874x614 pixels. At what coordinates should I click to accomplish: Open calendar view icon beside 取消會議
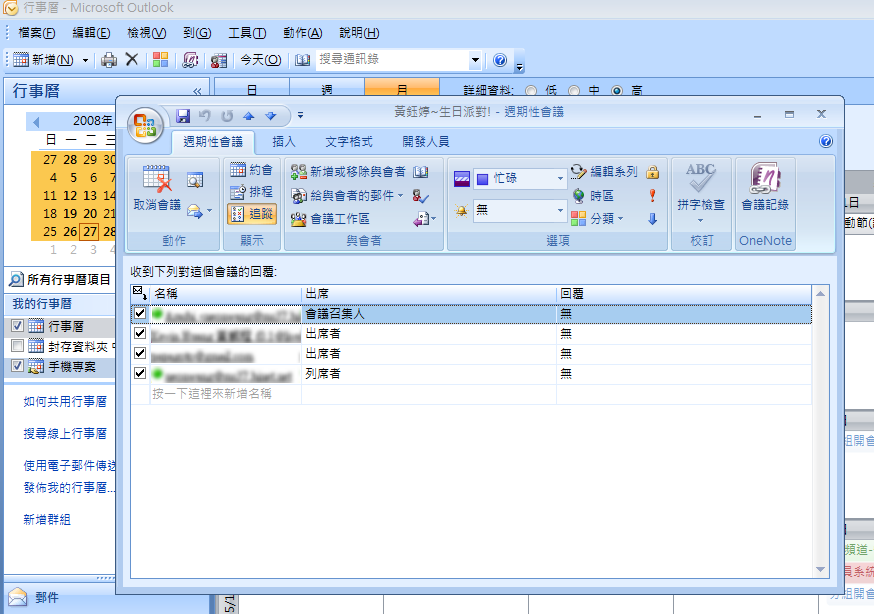195,180
